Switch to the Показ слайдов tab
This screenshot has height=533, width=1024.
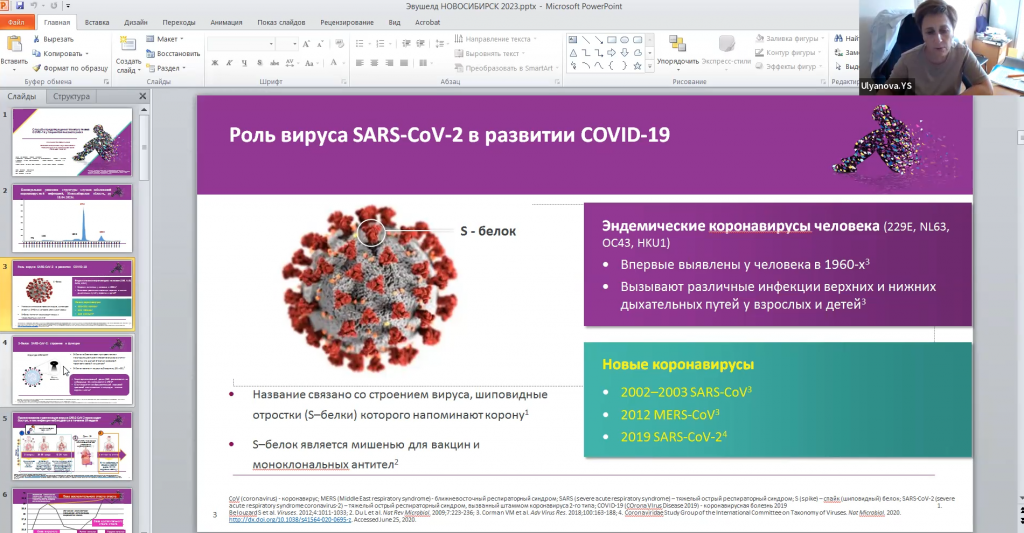tap(281, 22)
